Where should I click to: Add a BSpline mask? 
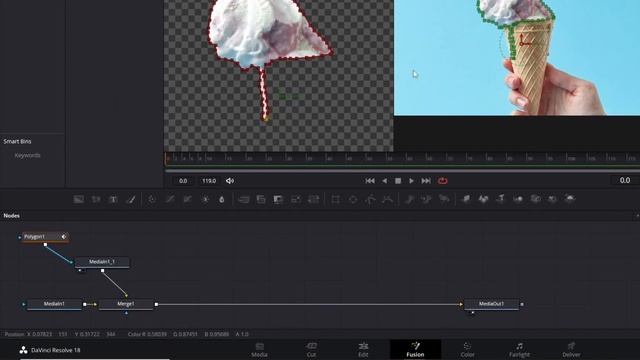tap(387, 199)
